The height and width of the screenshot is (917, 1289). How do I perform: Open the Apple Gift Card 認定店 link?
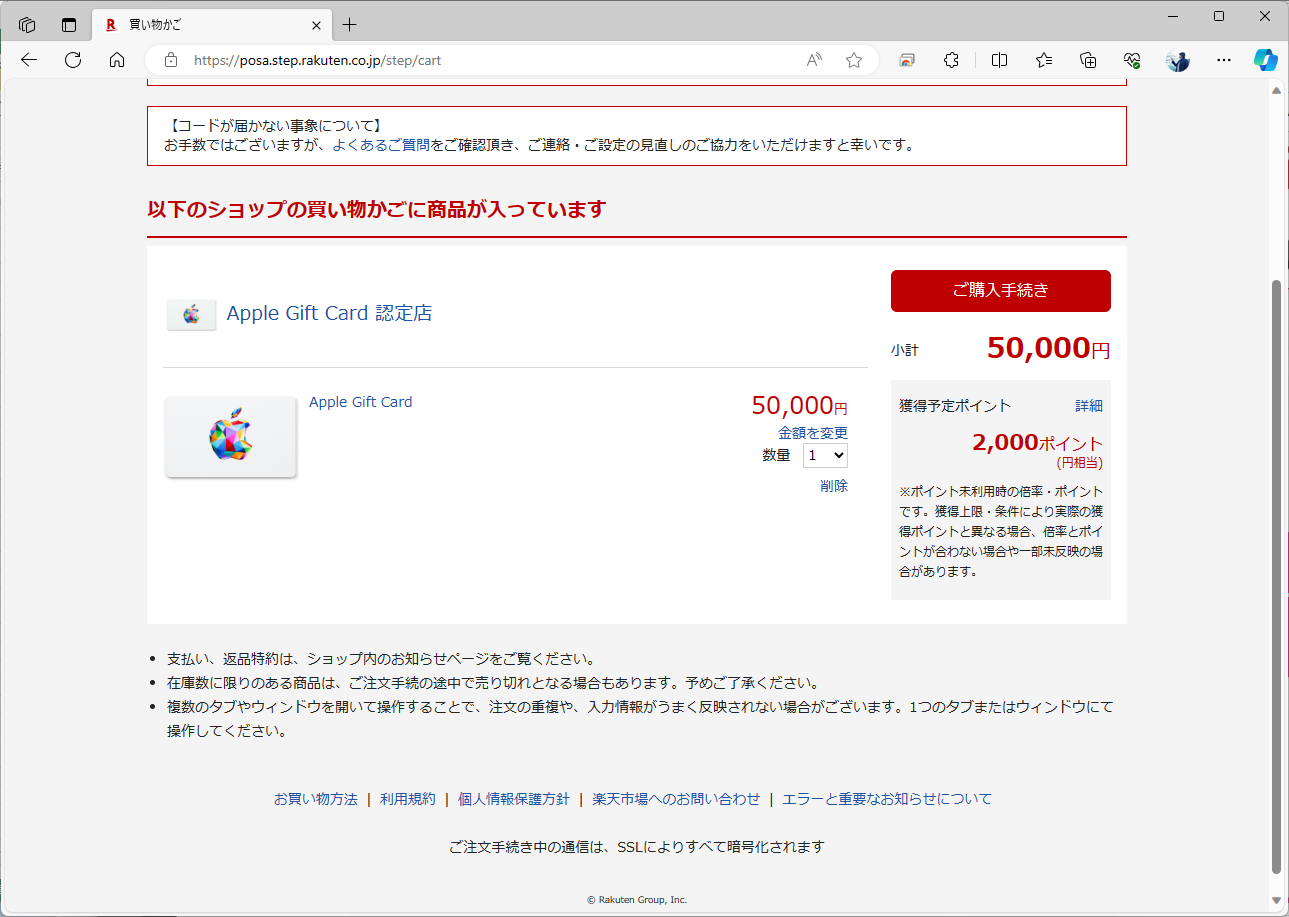(329, 313)
